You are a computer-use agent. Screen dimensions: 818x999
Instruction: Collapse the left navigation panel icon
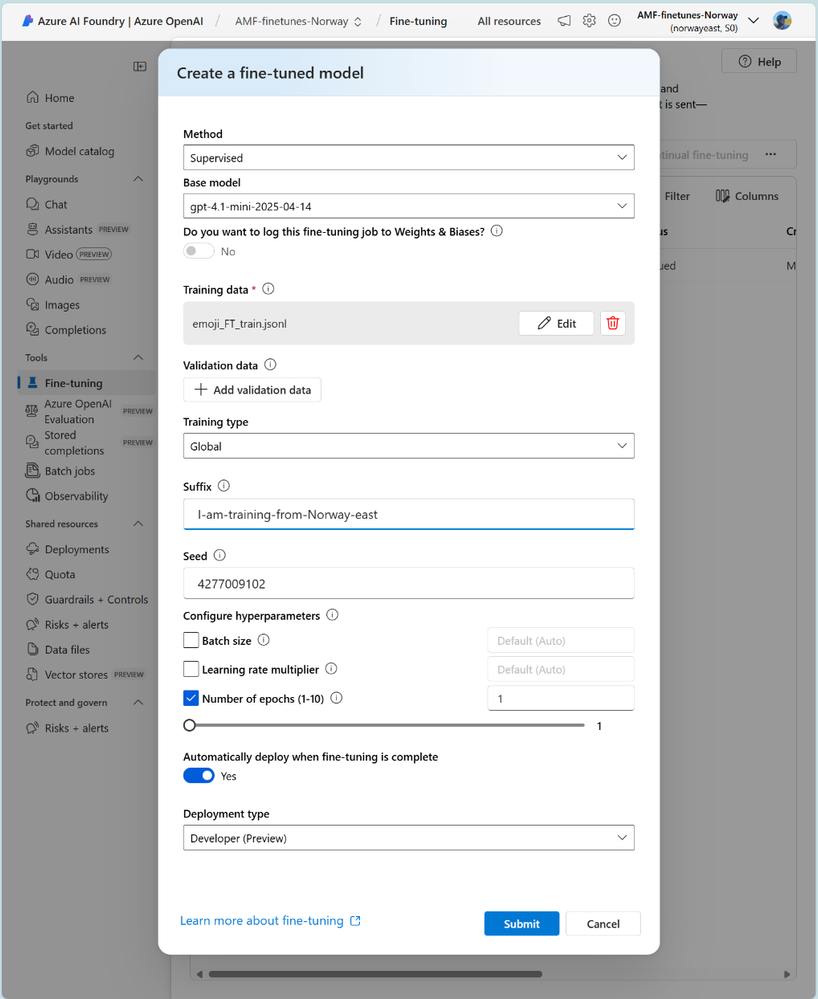140,66
